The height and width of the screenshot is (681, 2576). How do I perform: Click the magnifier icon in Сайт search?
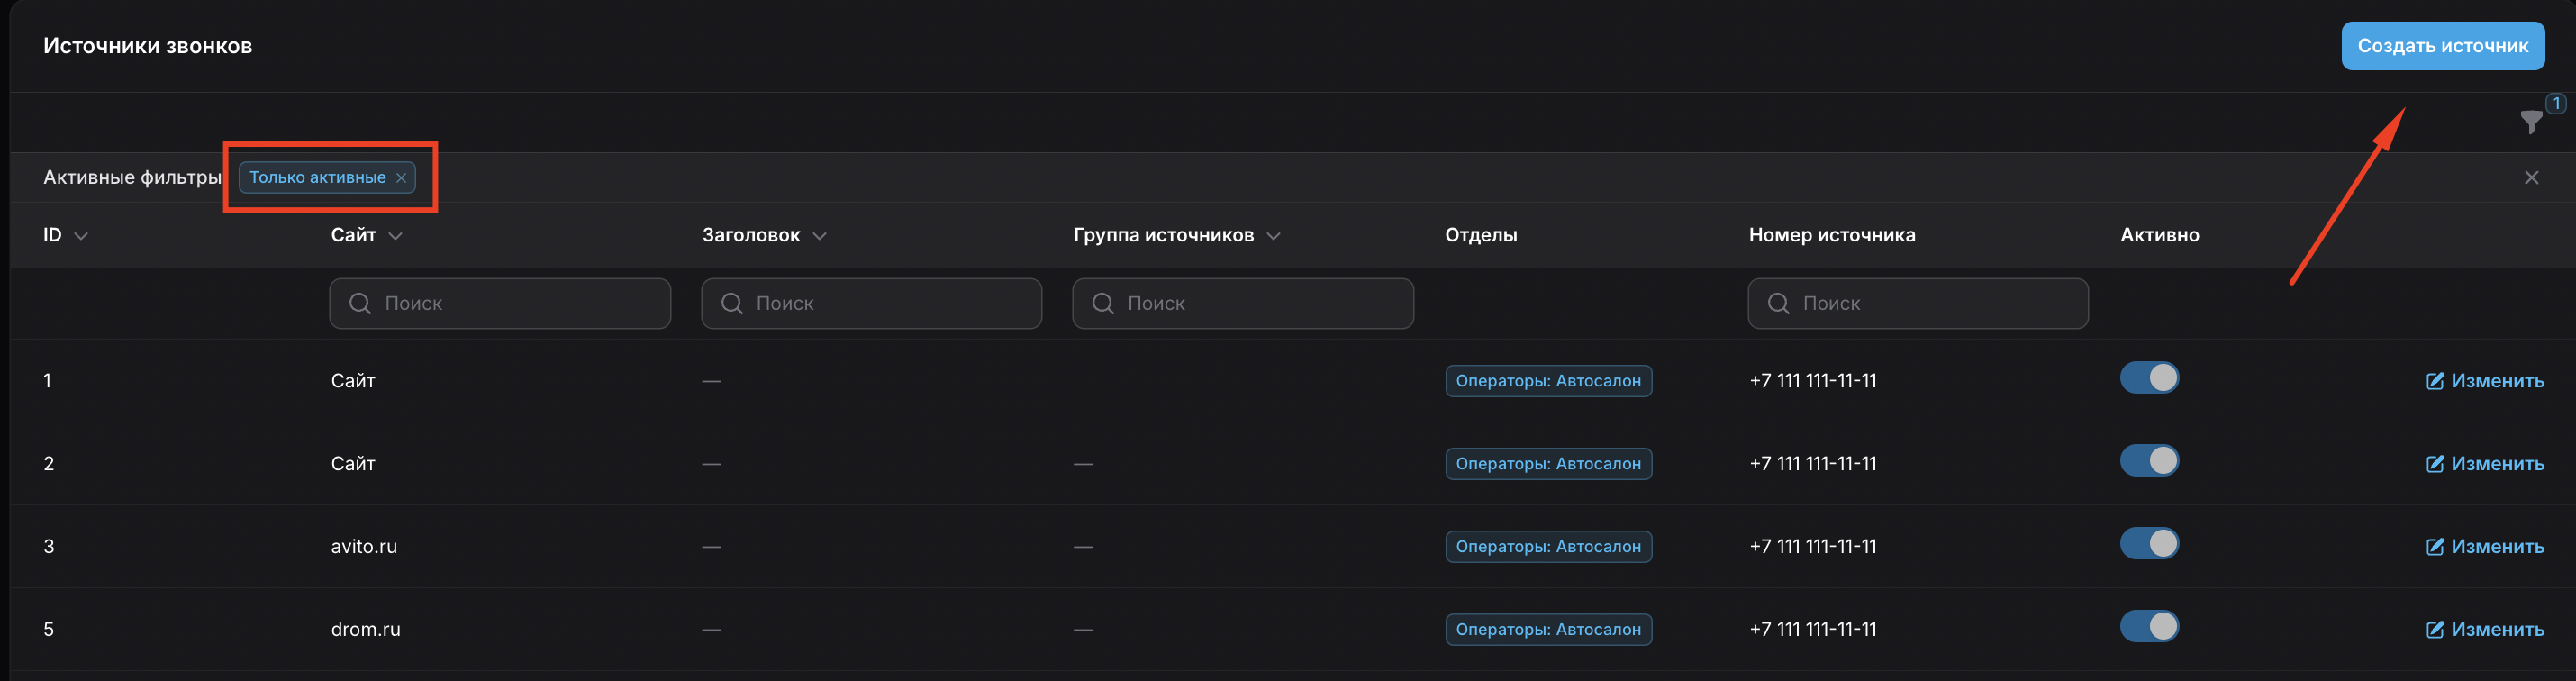(360, 303)
